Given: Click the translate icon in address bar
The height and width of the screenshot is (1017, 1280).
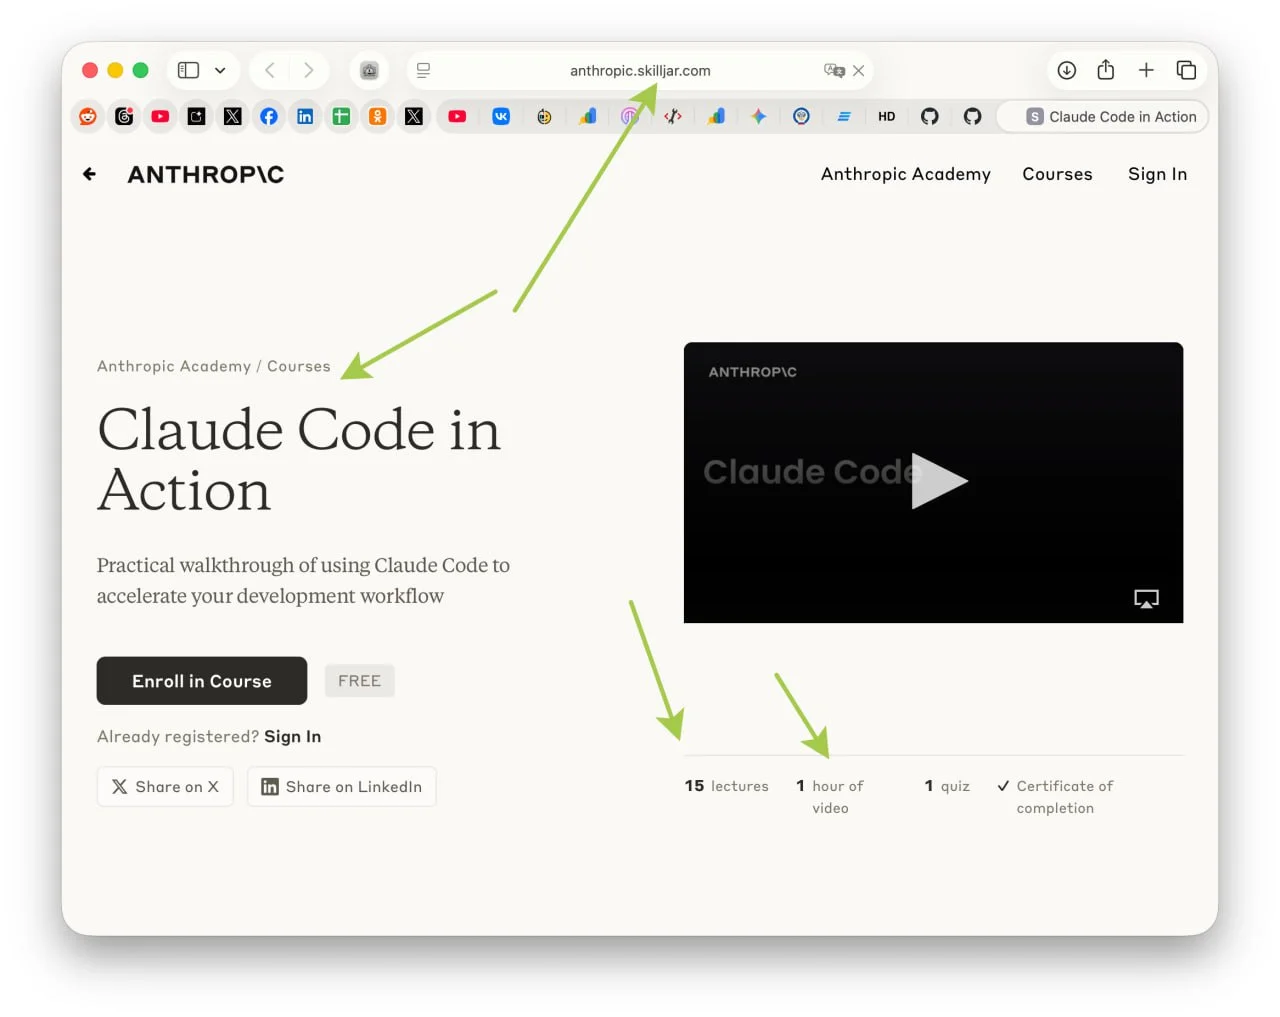Looking at the screenshot, I should [x=833, y=70].
